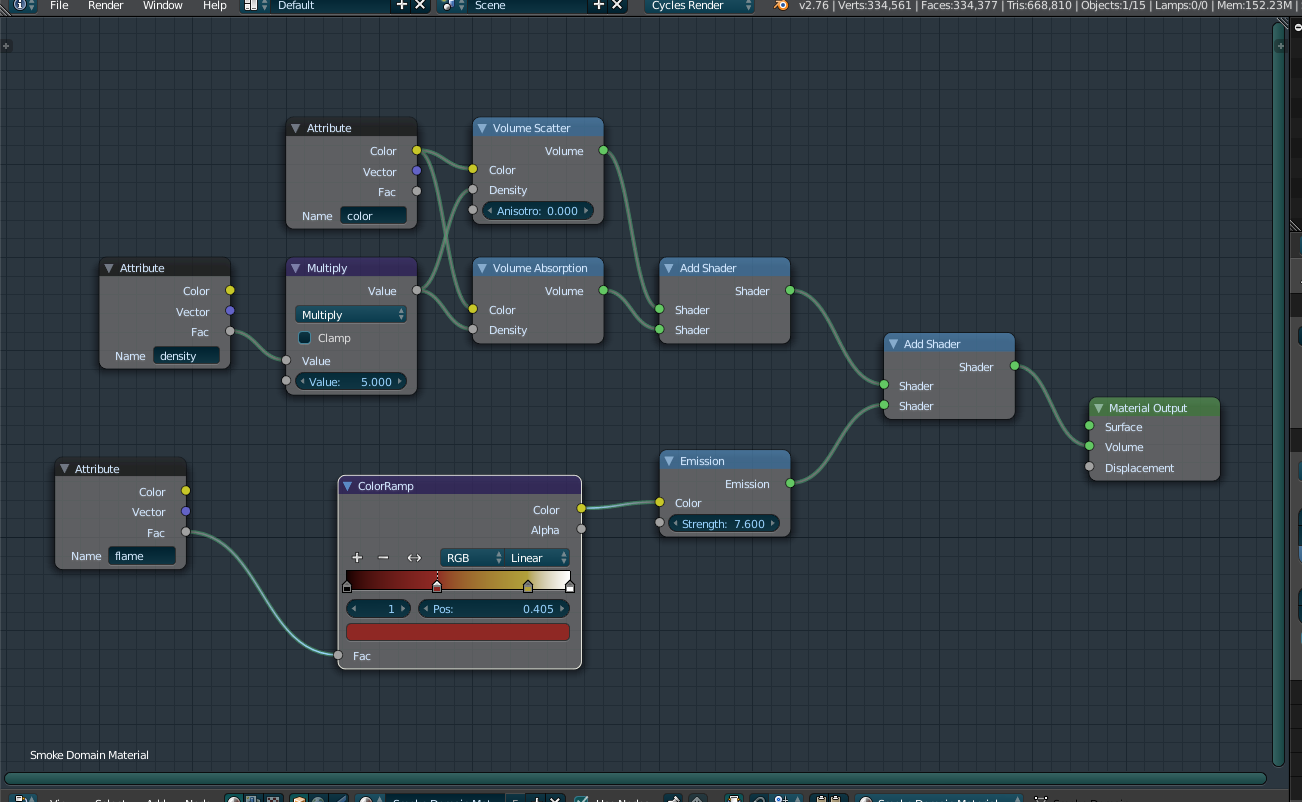Delete the Default screen layout with X
The width and height of the screenshot is (1302, 802).
coord(420,5)
